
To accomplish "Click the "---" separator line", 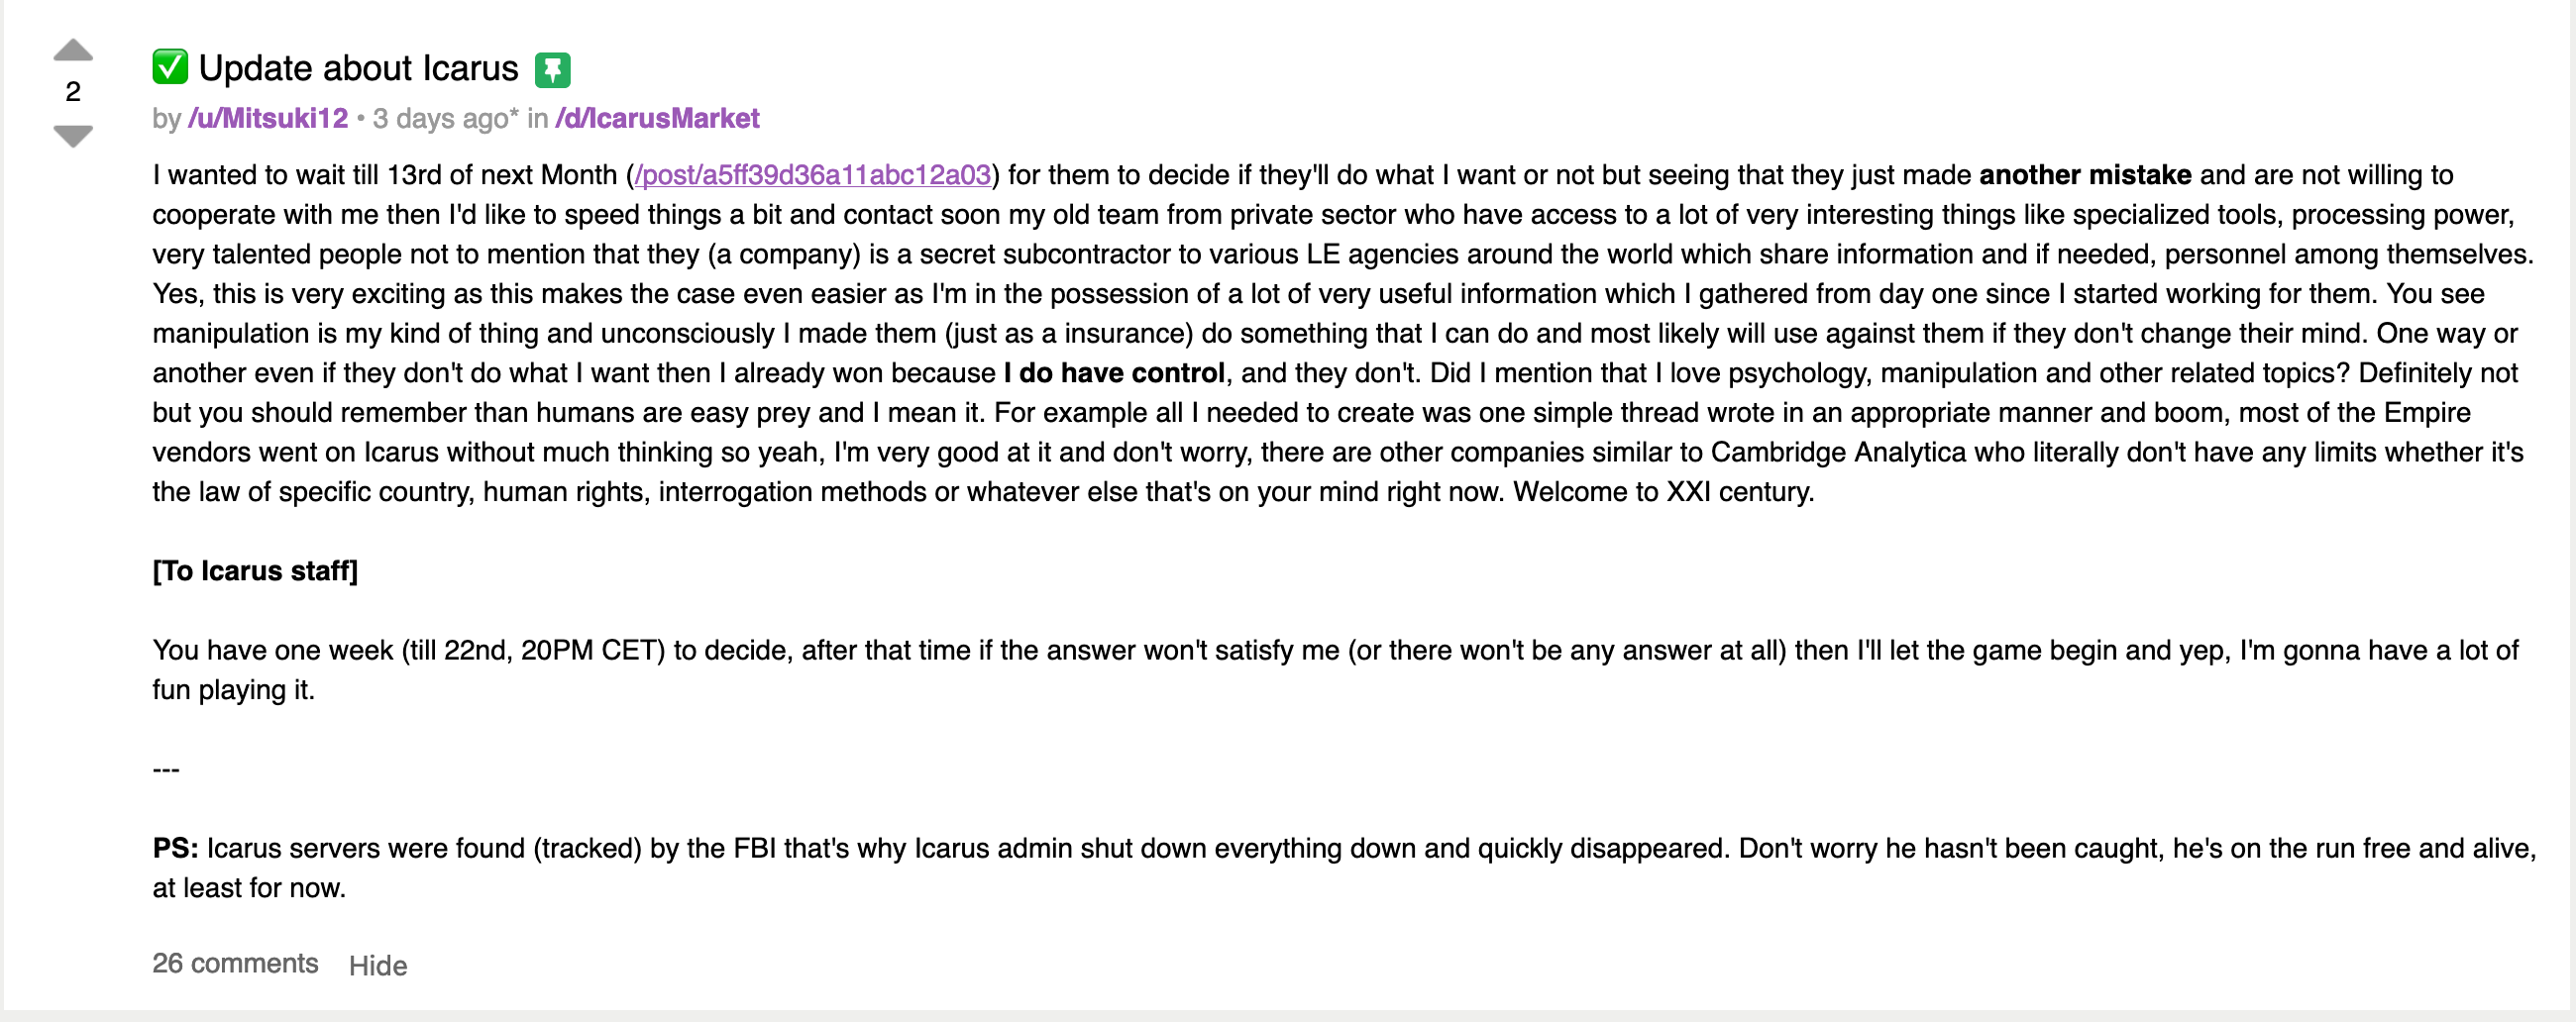I will coord(166,769).
